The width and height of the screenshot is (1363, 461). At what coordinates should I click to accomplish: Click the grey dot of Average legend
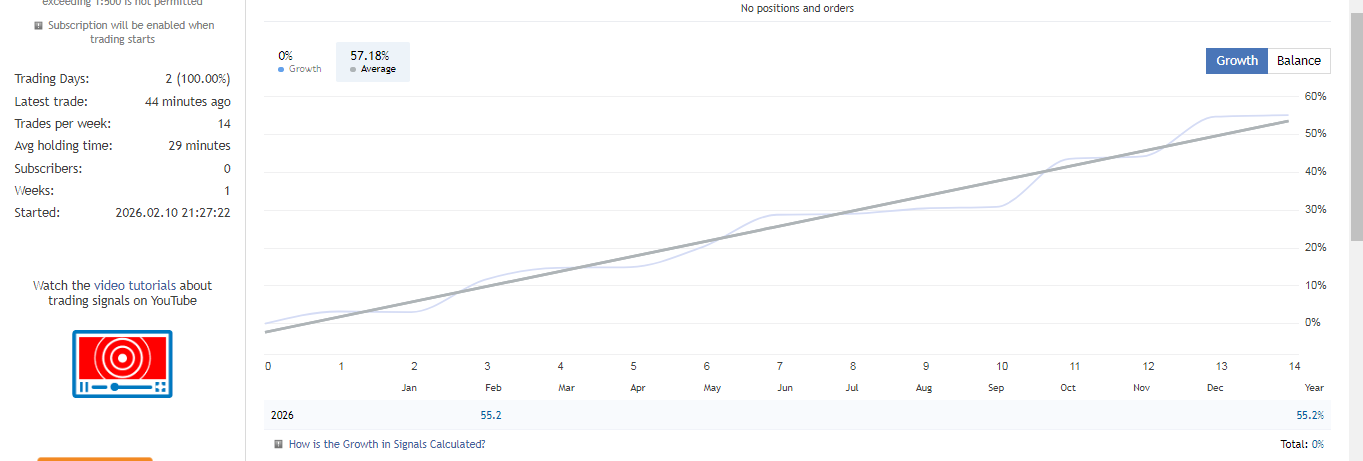tap(354, 70)
